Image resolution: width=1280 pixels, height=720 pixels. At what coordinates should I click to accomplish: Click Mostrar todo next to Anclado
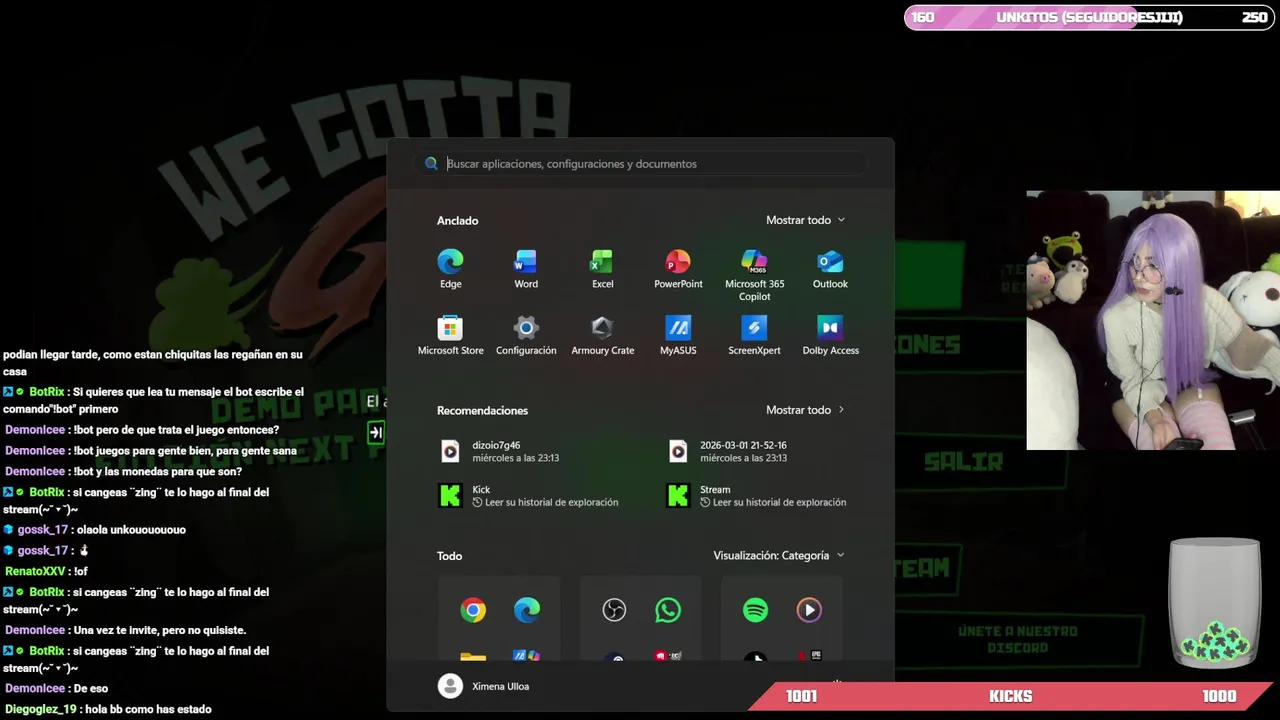coord(805,220)
